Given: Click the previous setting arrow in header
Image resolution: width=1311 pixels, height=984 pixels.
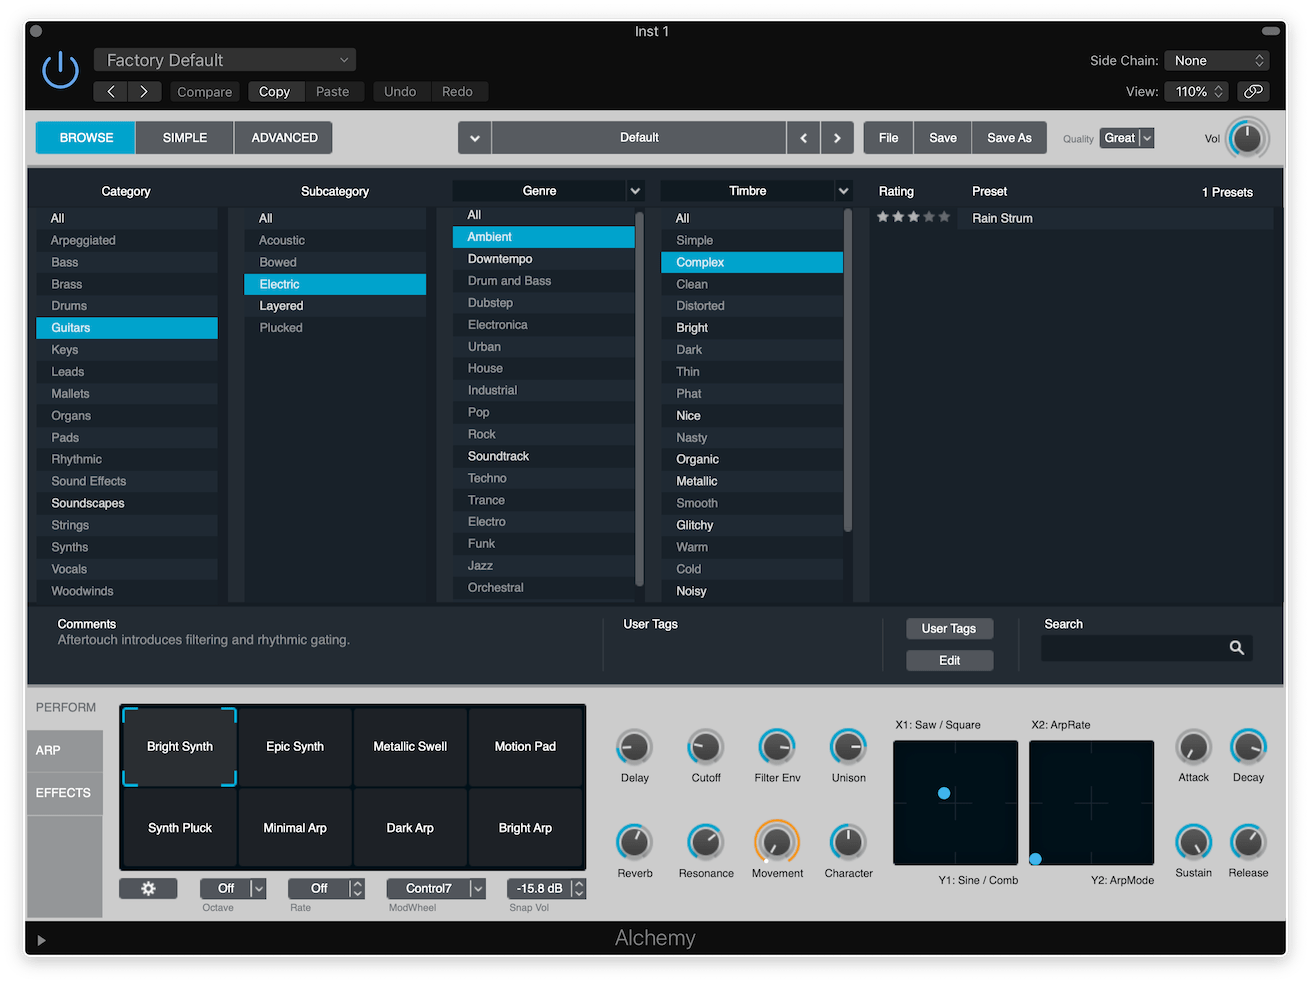Looking at the screenshot, I should (x=111, y=91).
